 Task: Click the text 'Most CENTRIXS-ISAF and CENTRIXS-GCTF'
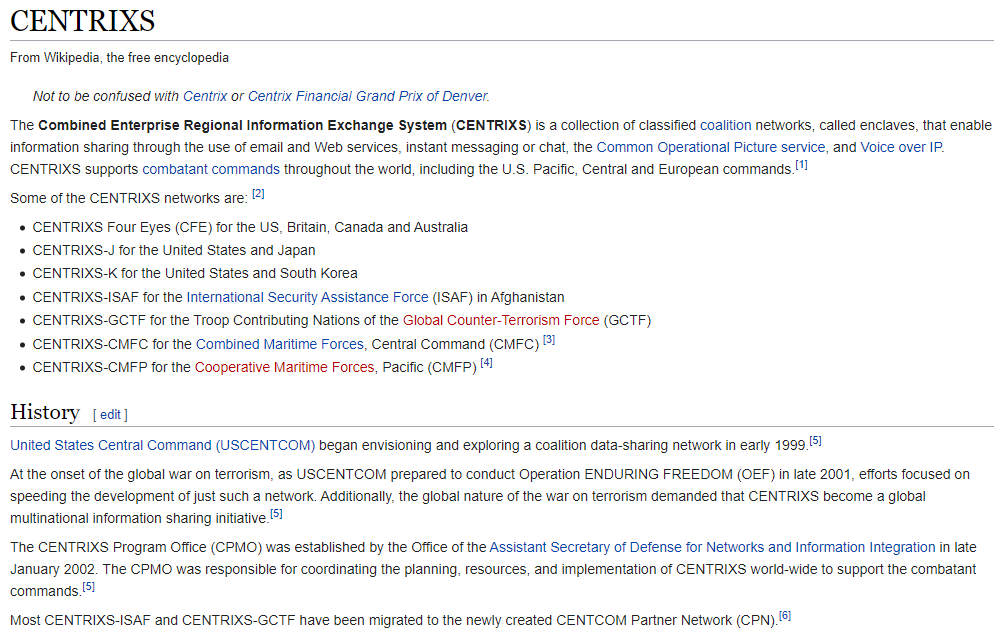coord(153,621)
